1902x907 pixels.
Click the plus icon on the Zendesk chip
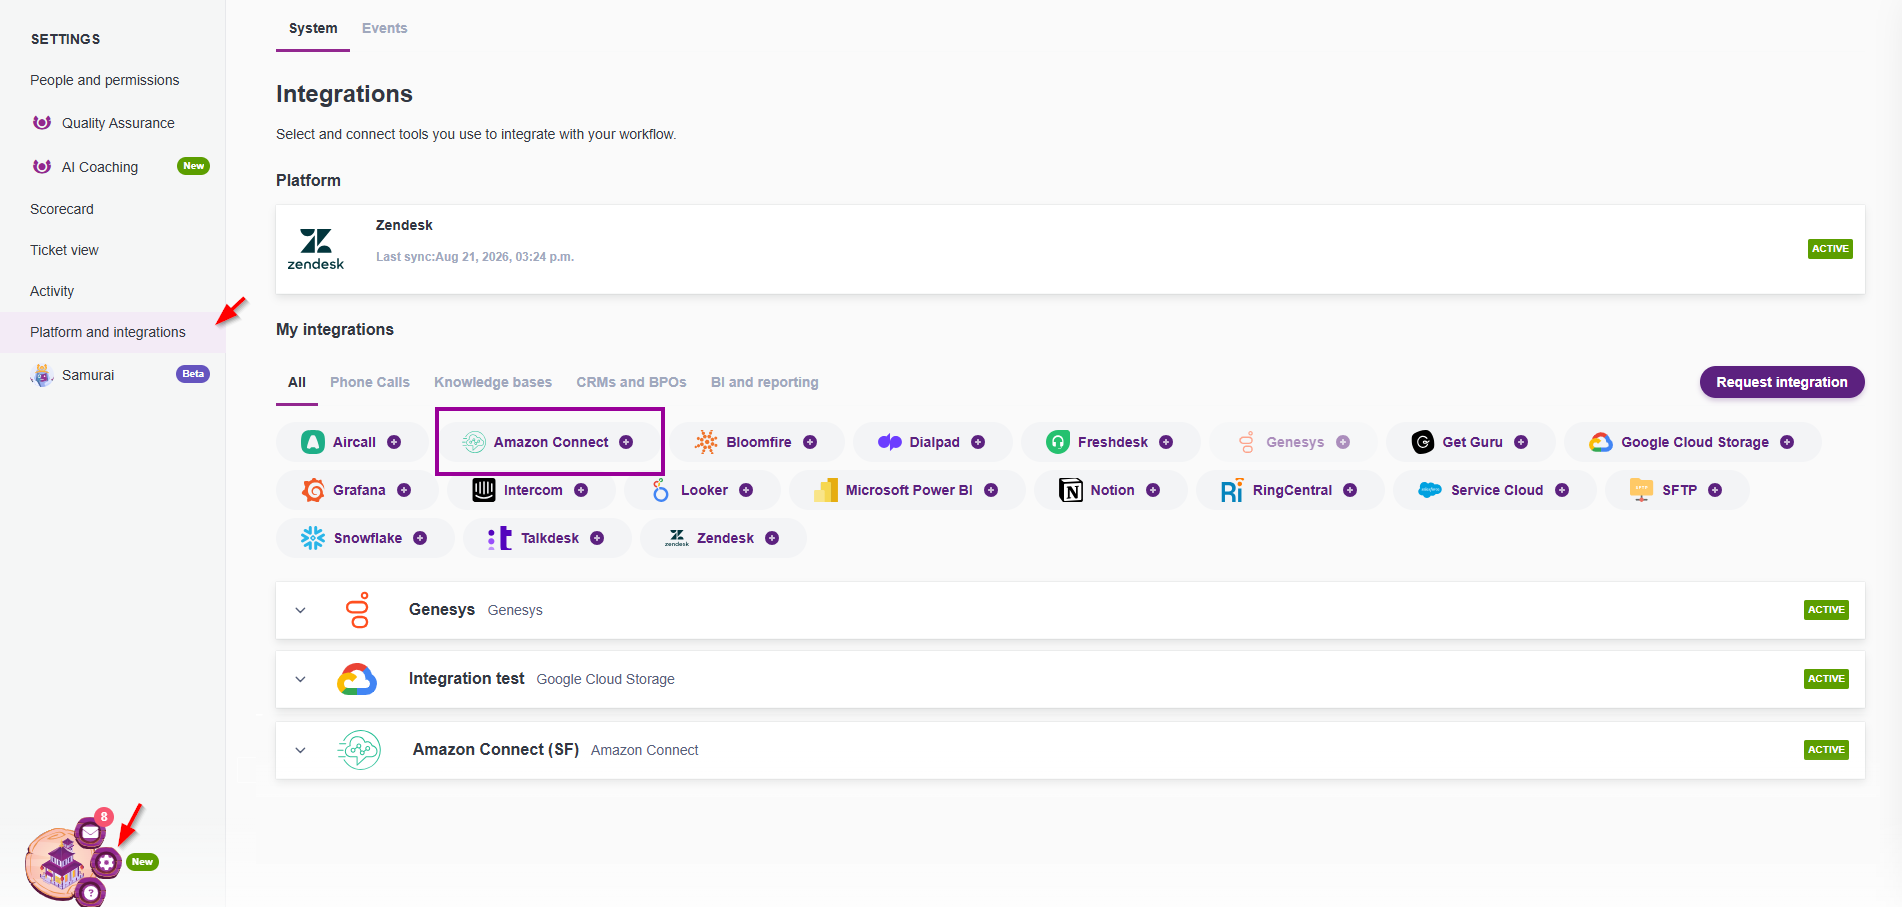(772, 538)
